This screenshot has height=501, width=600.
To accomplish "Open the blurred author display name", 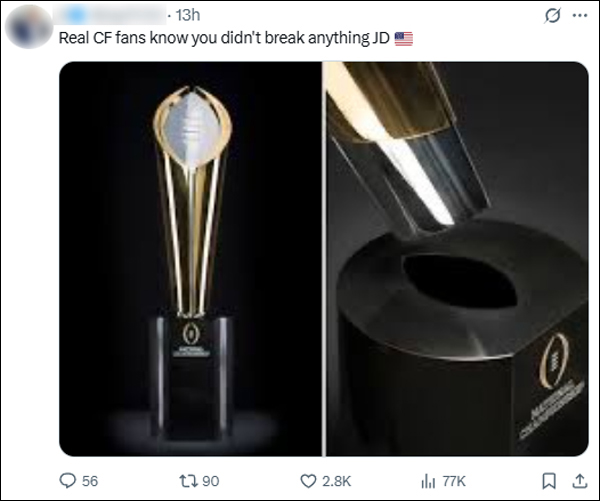I will click(112, 15).
